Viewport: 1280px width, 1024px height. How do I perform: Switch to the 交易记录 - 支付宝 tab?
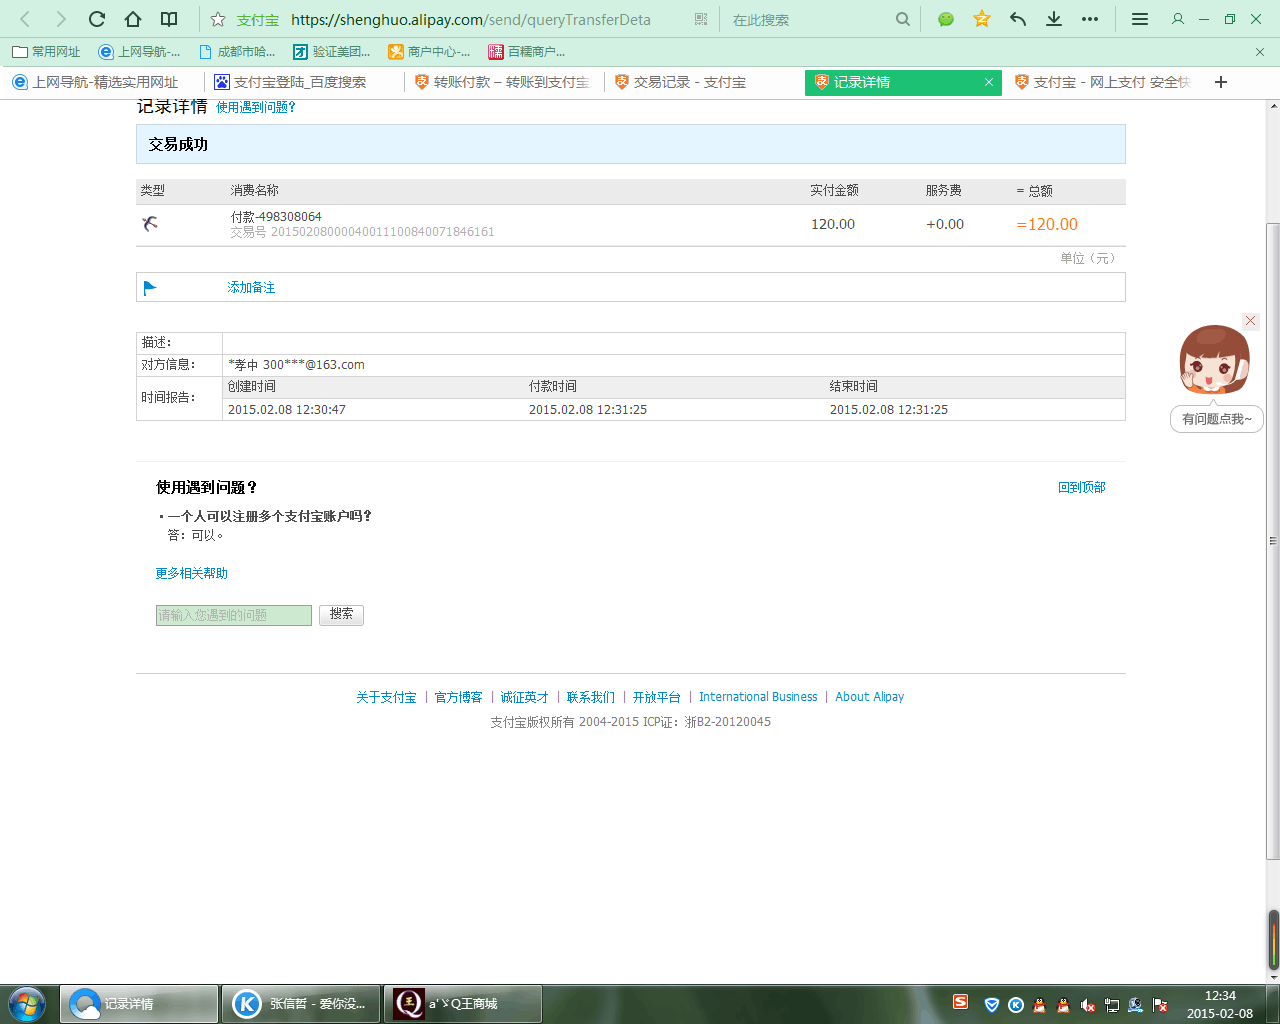(x=704, y=82)
